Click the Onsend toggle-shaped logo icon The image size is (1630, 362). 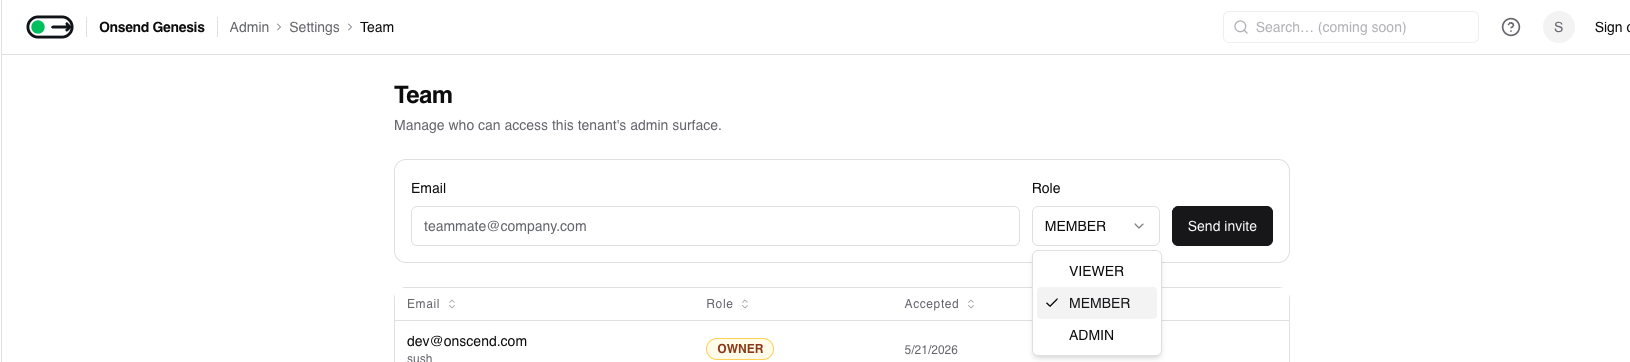[50, 27]
